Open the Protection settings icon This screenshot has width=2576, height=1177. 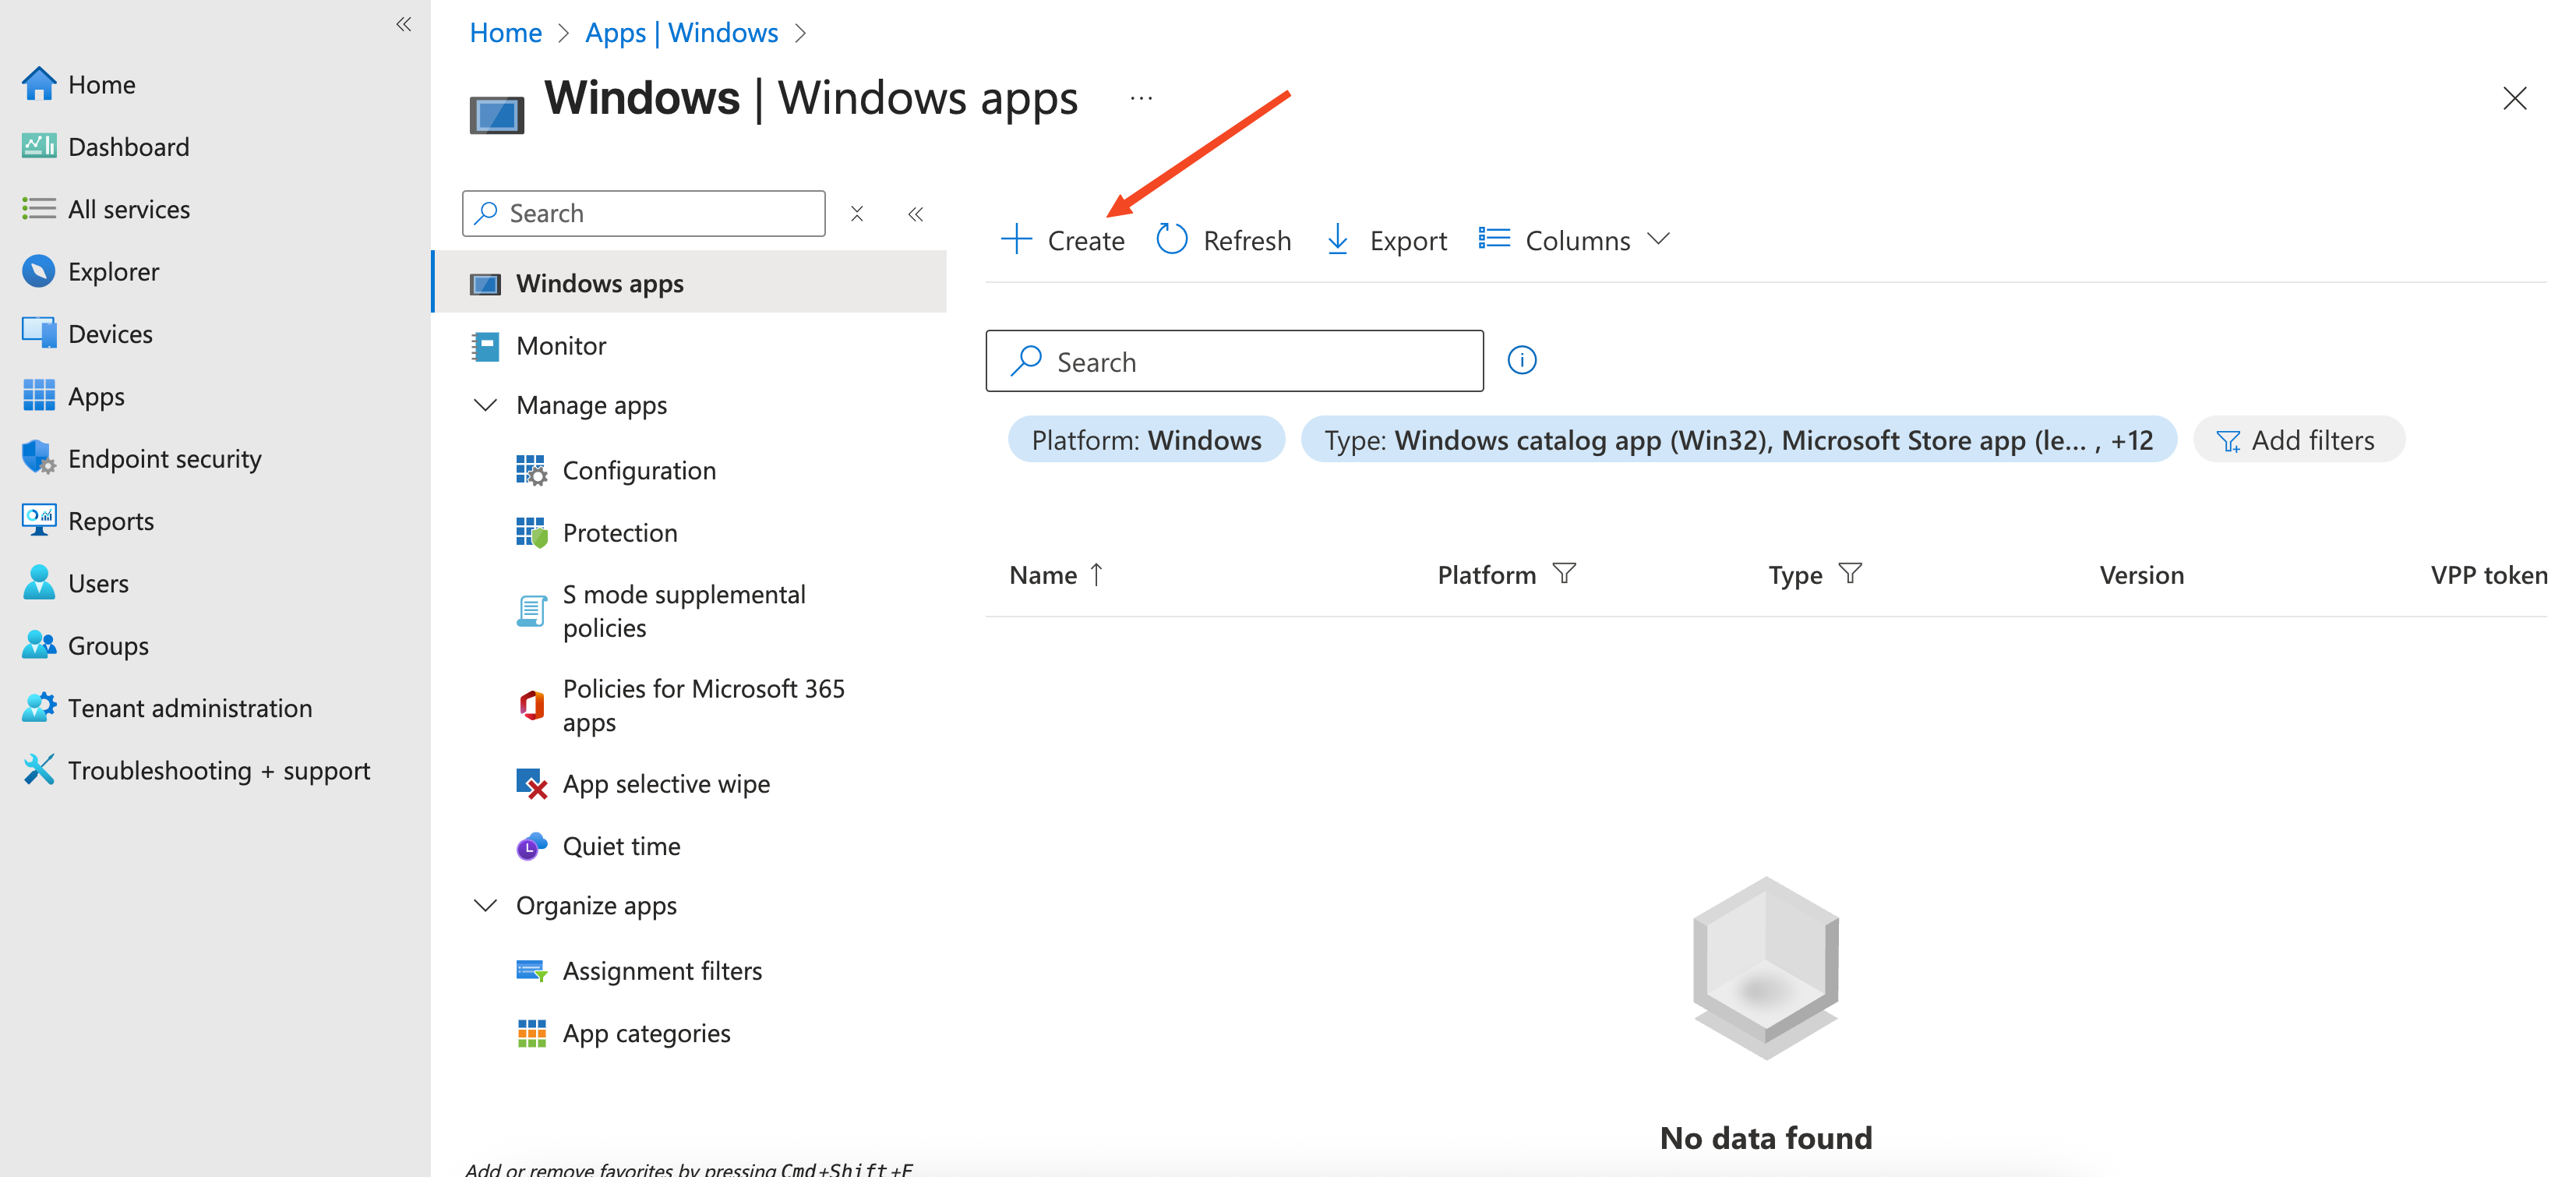pos(532,532)
